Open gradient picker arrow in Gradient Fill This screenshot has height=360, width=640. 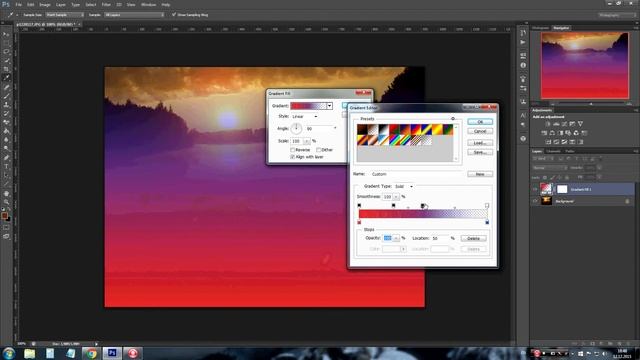(329, 106)
